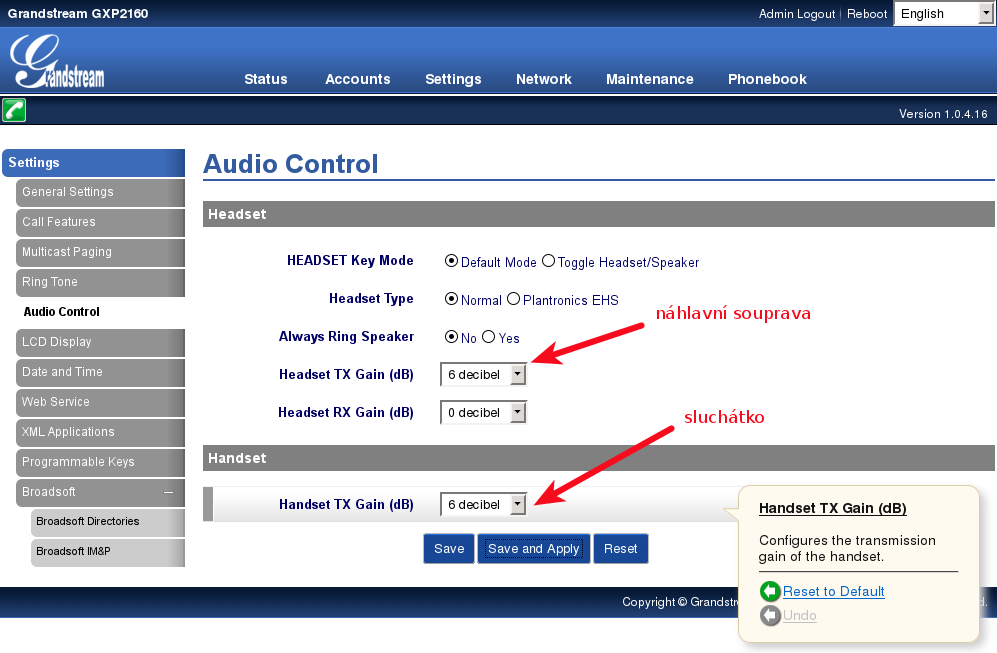Click the green phone handset icon

(14, 110)
